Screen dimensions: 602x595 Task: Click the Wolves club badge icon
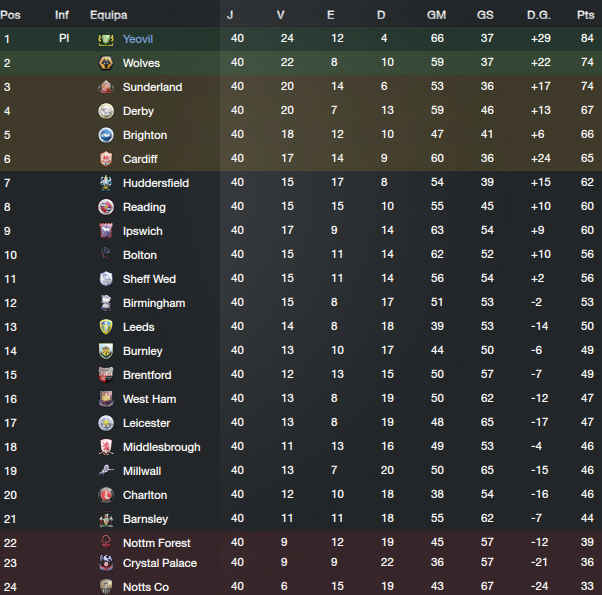coord(106,63)
